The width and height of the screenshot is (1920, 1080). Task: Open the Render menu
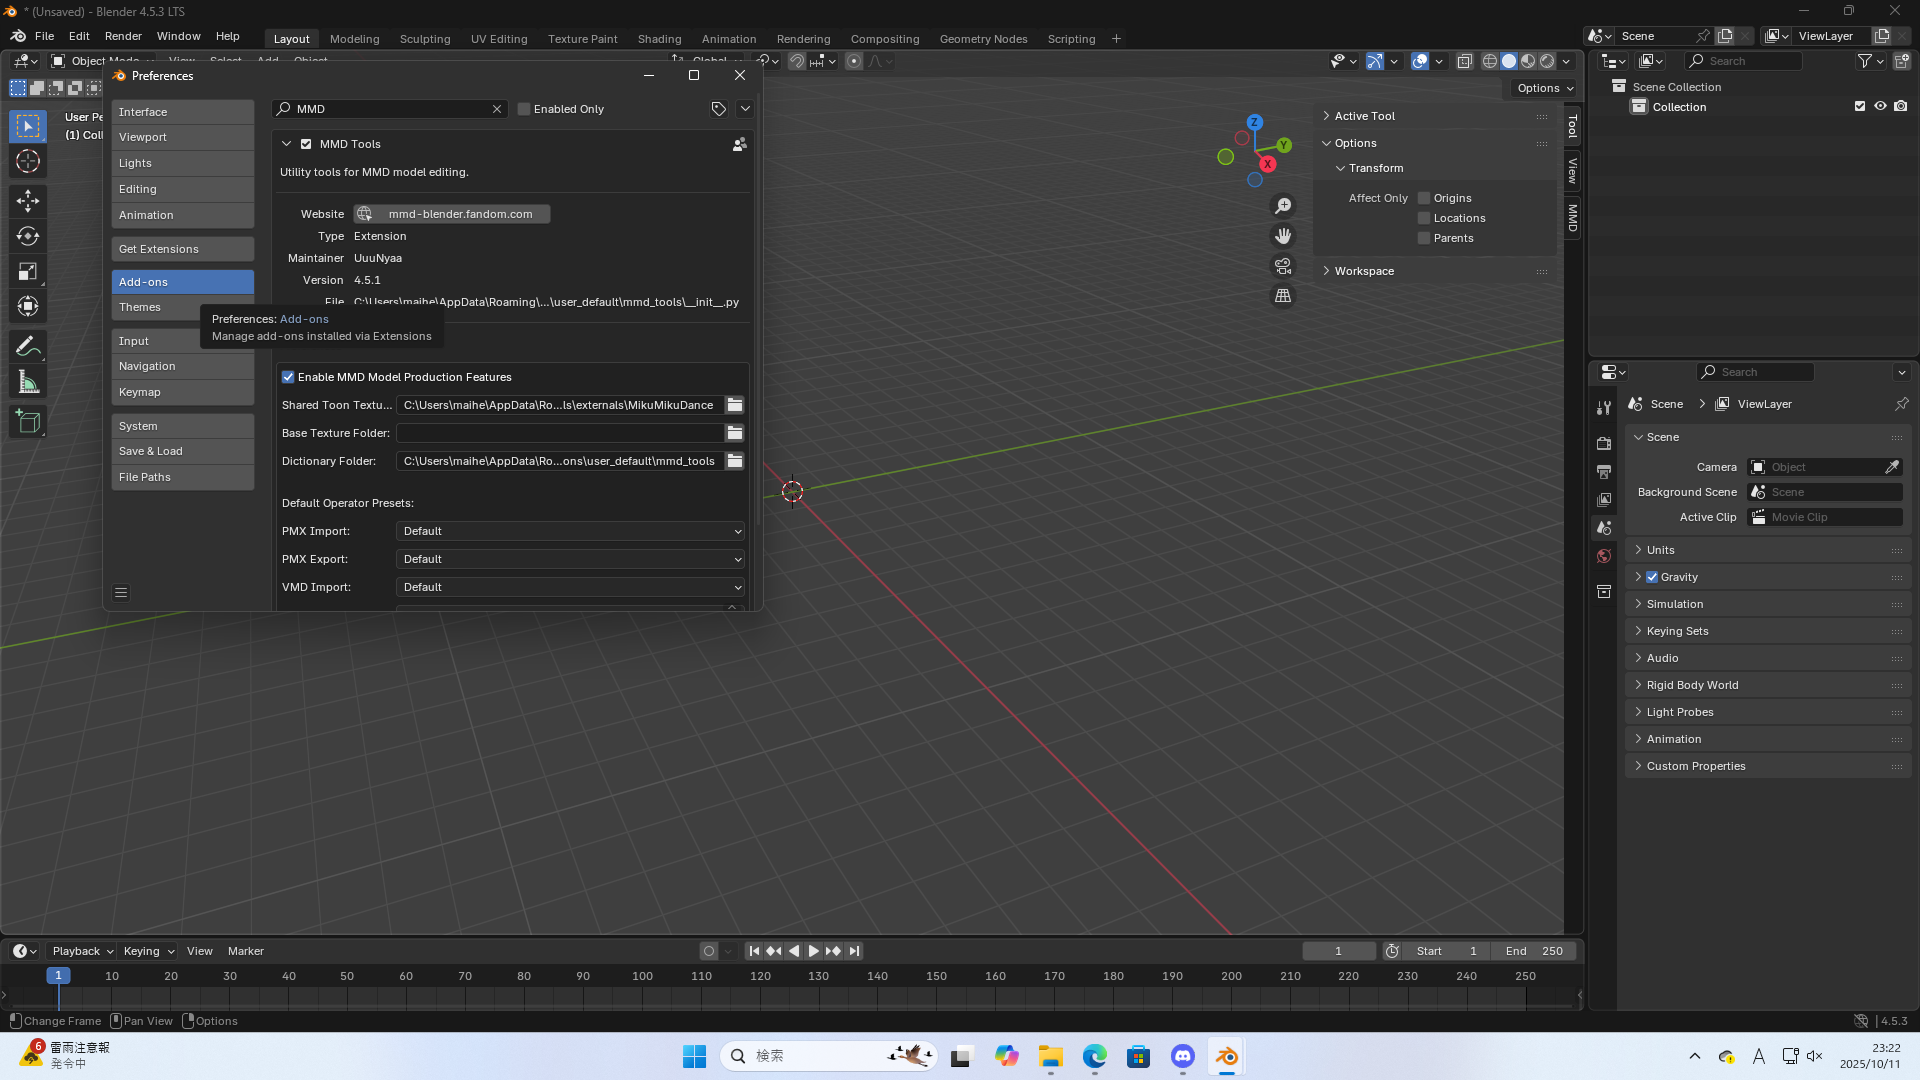(123, 36)
